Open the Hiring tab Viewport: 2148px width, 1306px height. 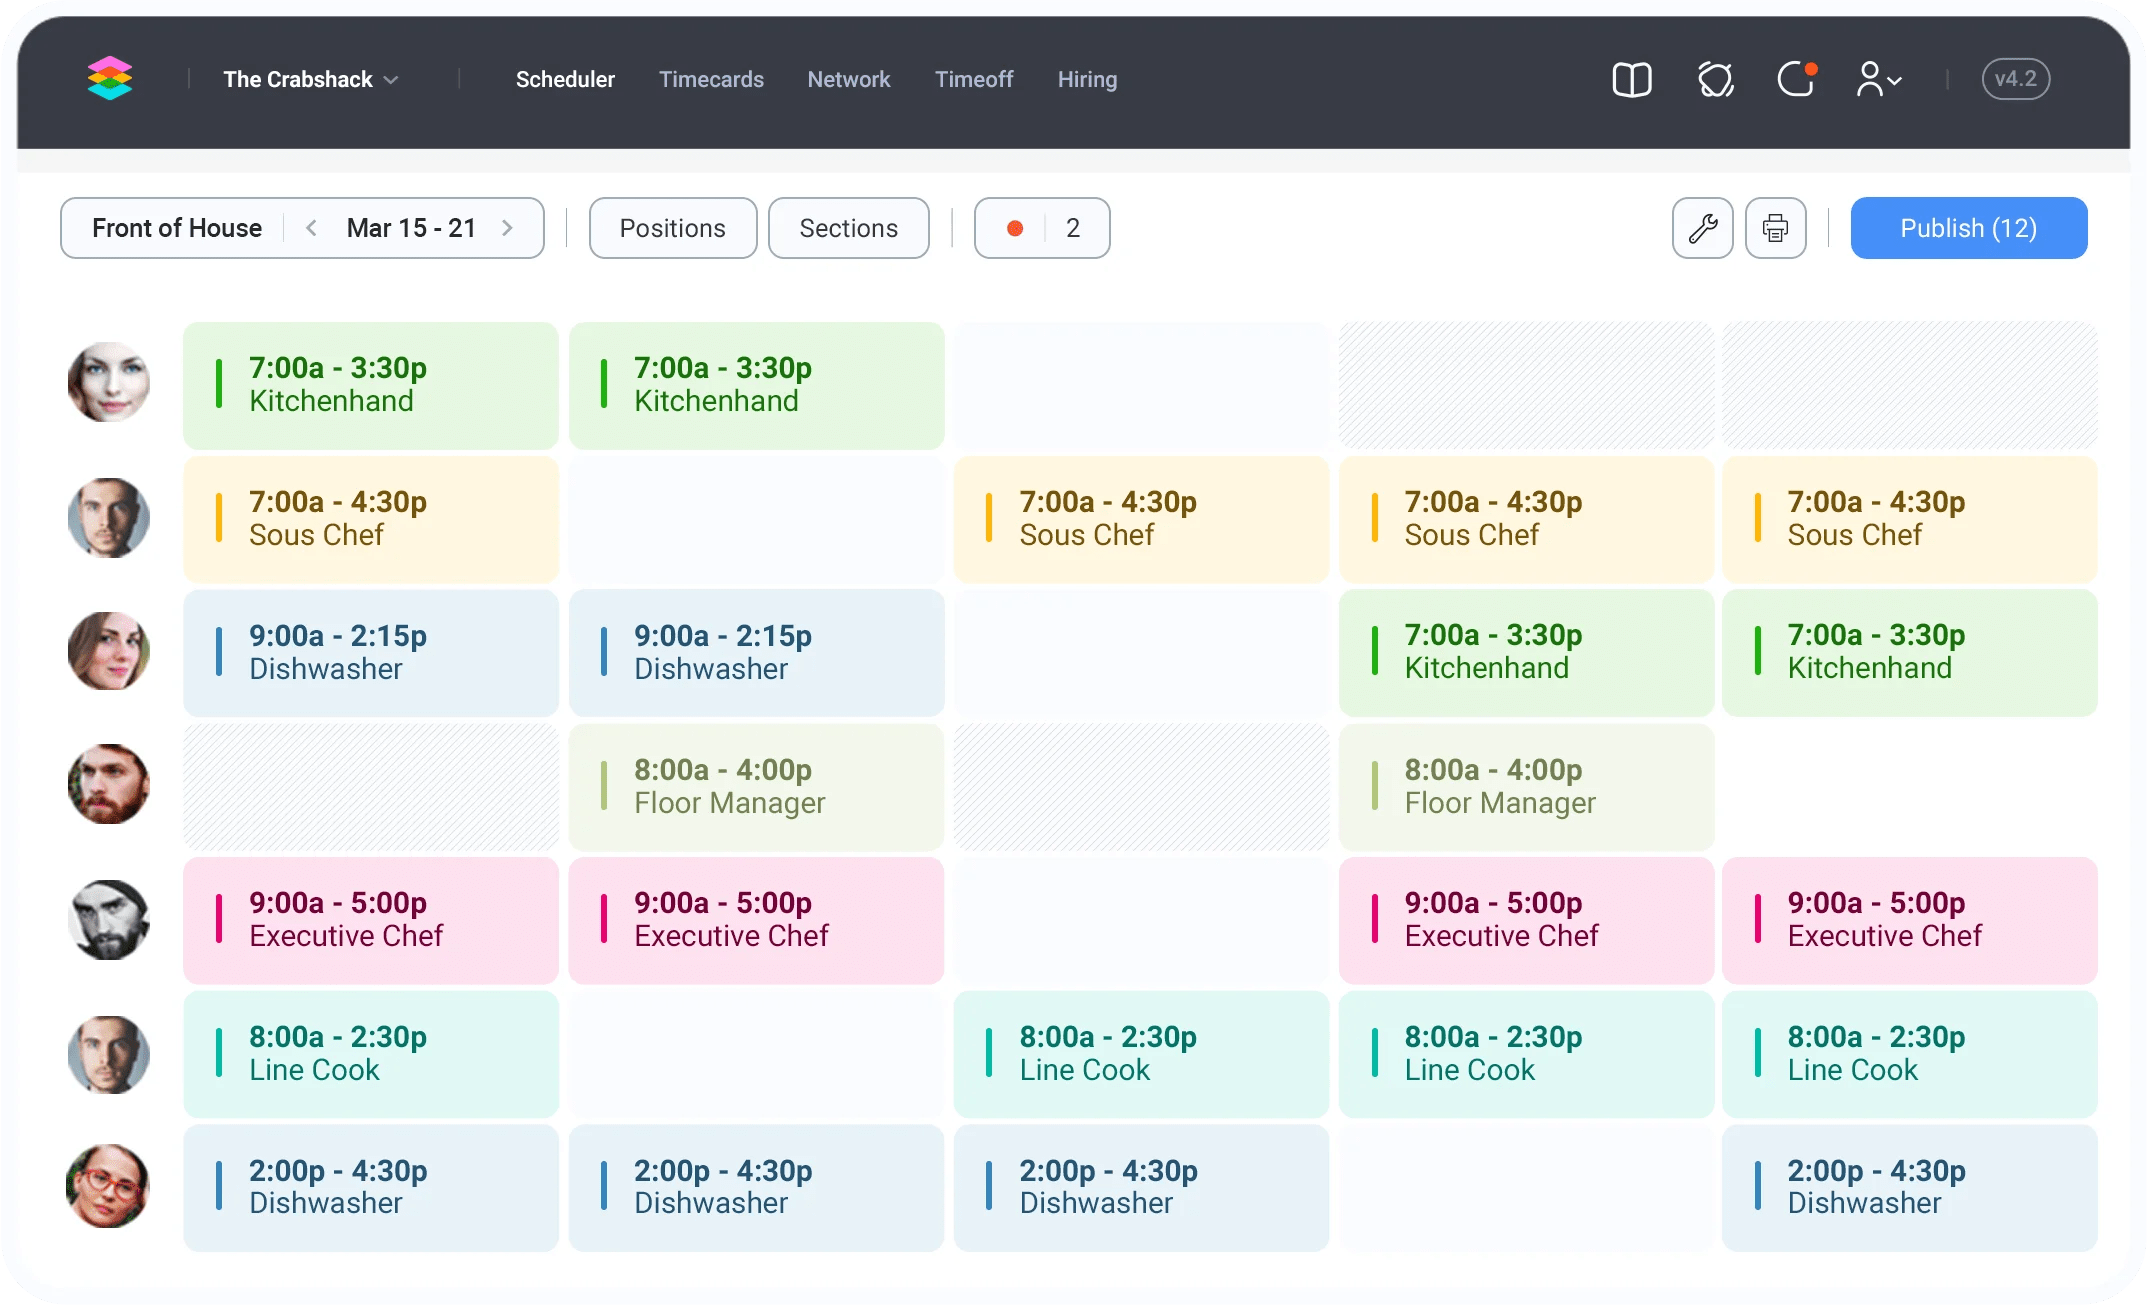click(x=1087, y=79)
